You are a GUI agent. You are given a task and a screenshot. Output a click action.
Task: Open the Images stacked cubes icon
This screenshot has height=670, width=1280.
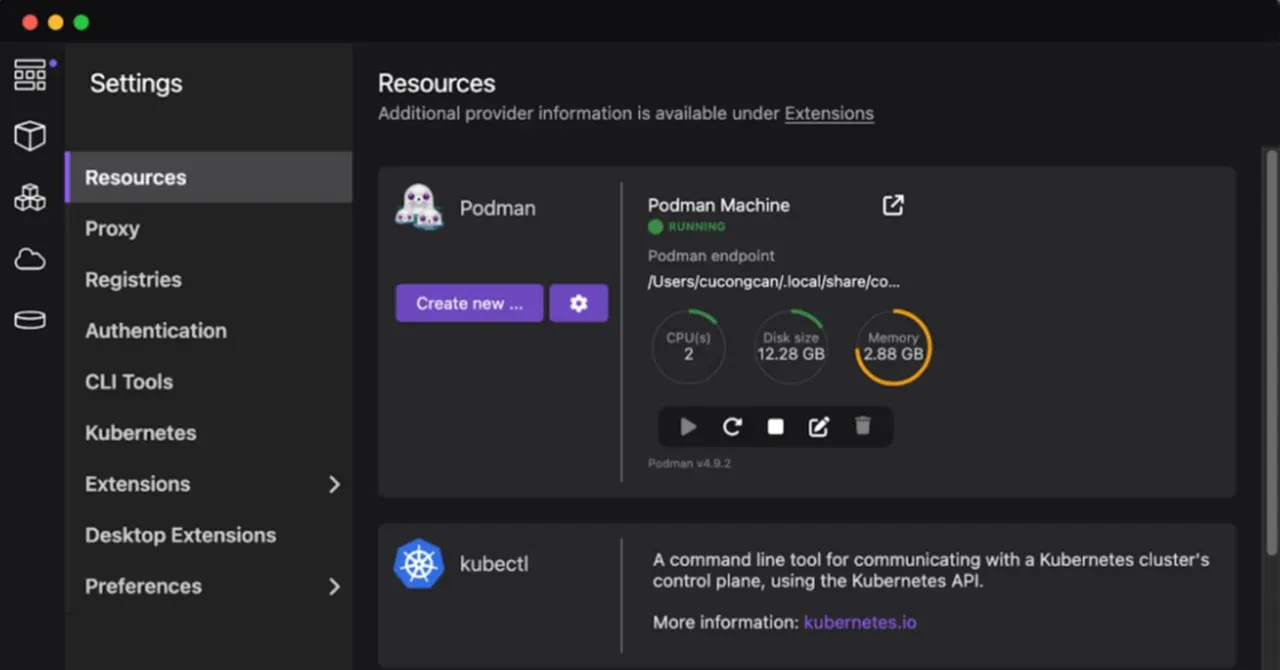30,197
